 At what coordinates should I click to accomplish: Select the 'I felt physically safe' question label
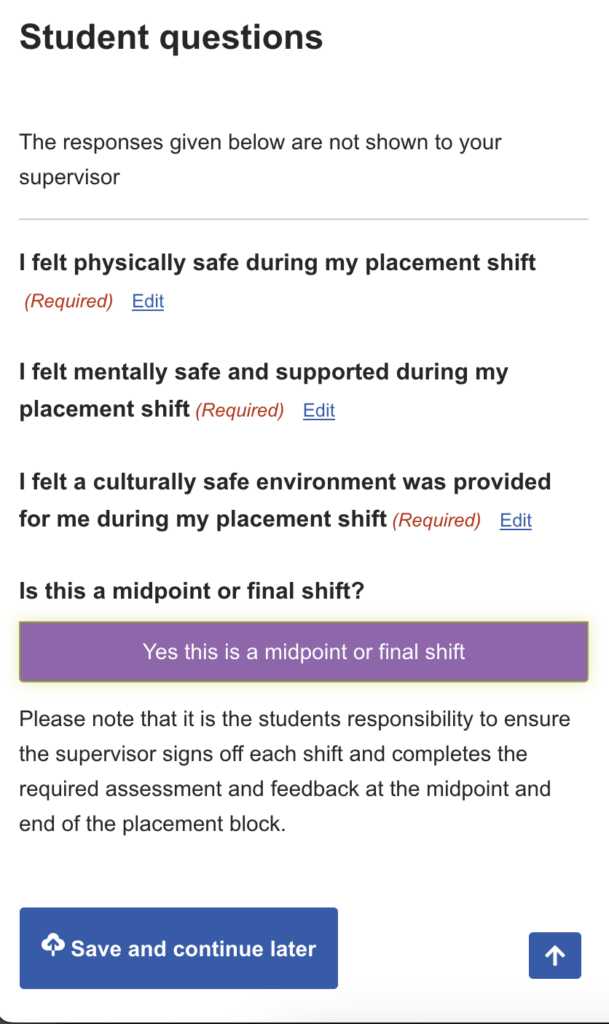coord(277,263)
